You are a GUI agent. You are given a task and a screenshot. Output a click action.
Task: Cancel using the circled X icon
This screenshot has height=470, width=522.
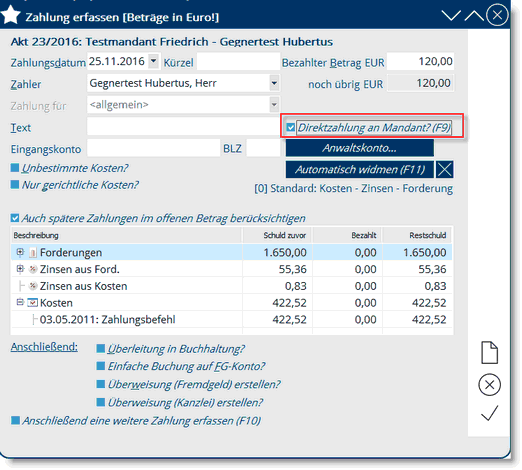coord(489,385)
